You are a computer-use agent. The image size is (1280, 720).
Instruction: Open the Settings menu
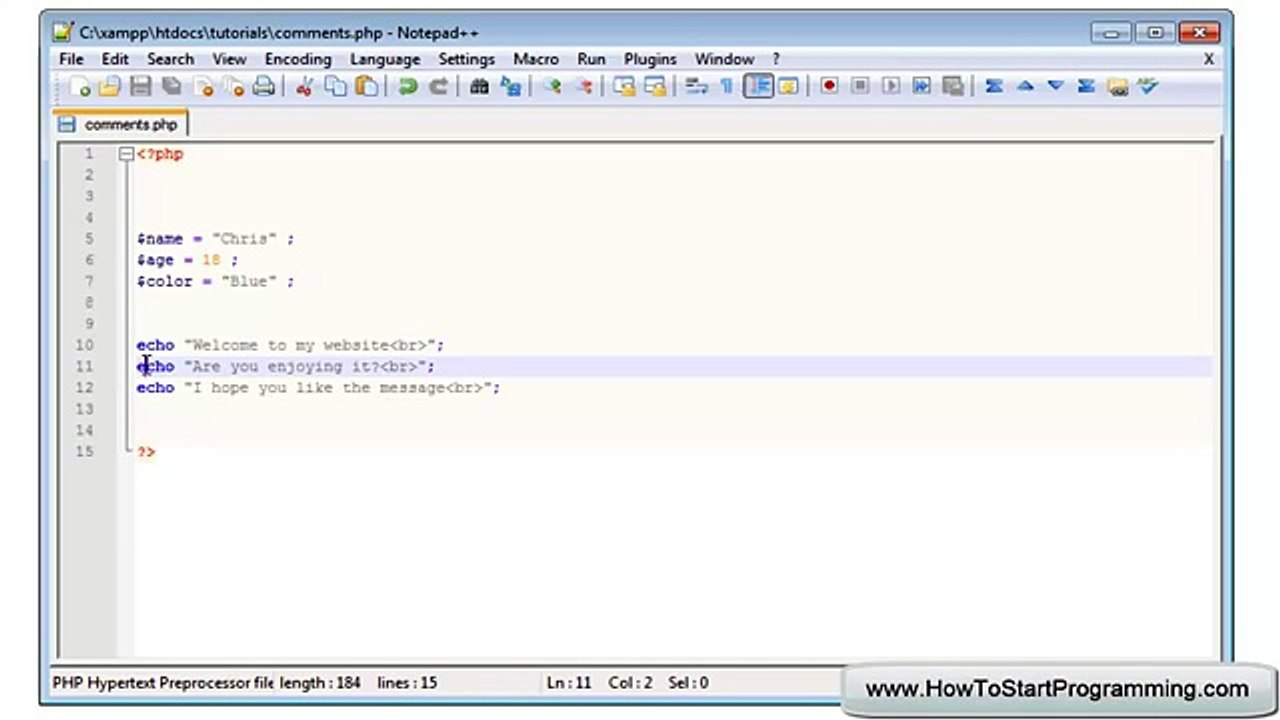pos(466,59)
